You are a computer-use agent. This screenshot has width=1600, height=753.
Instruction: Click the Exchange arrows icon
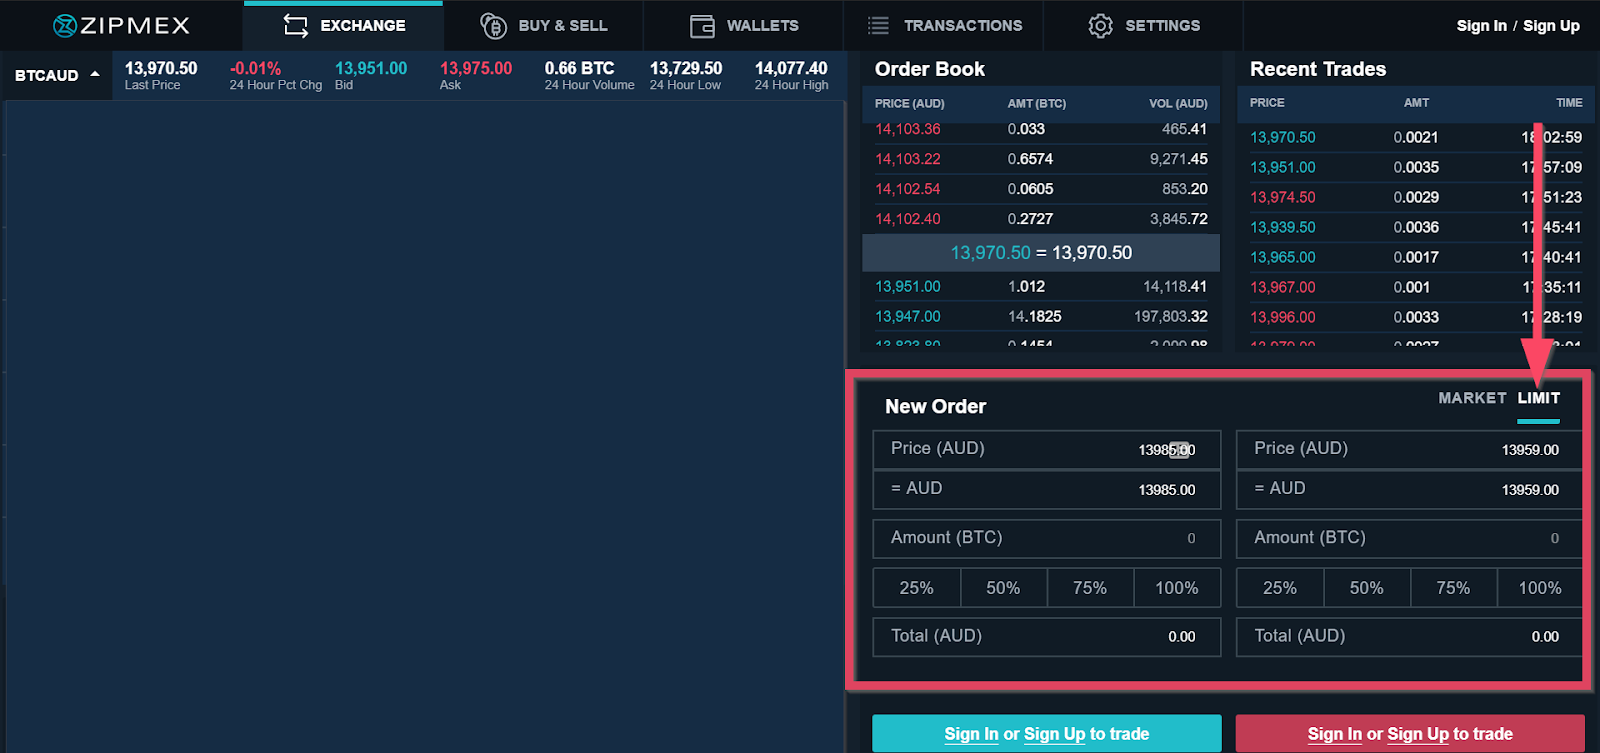coord(295,26)
